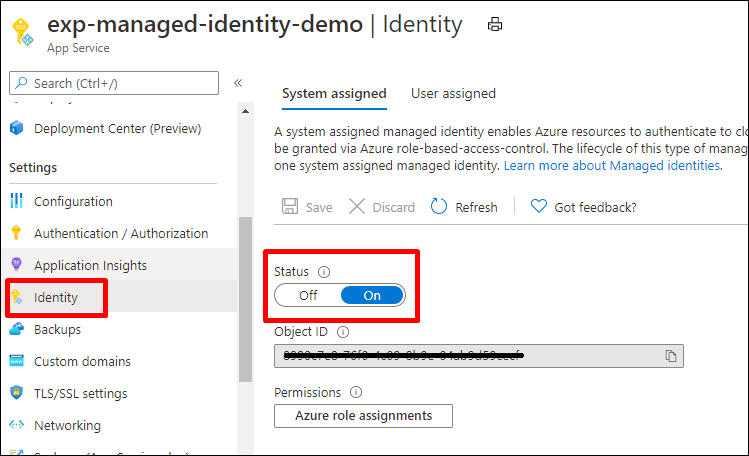Click the magnifier icon in the search box
The height and width of the screenshot is (456, 749).
click(21, 83)
